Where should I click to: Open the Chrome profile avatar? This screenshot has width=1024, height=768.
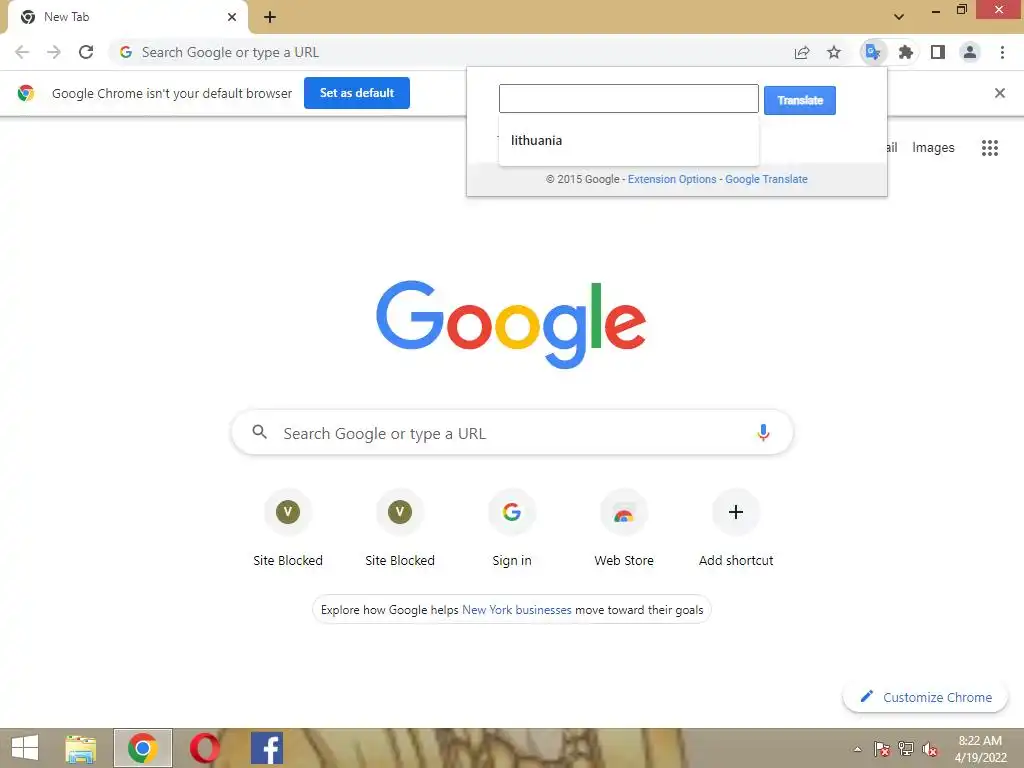[x=970, y=52]
